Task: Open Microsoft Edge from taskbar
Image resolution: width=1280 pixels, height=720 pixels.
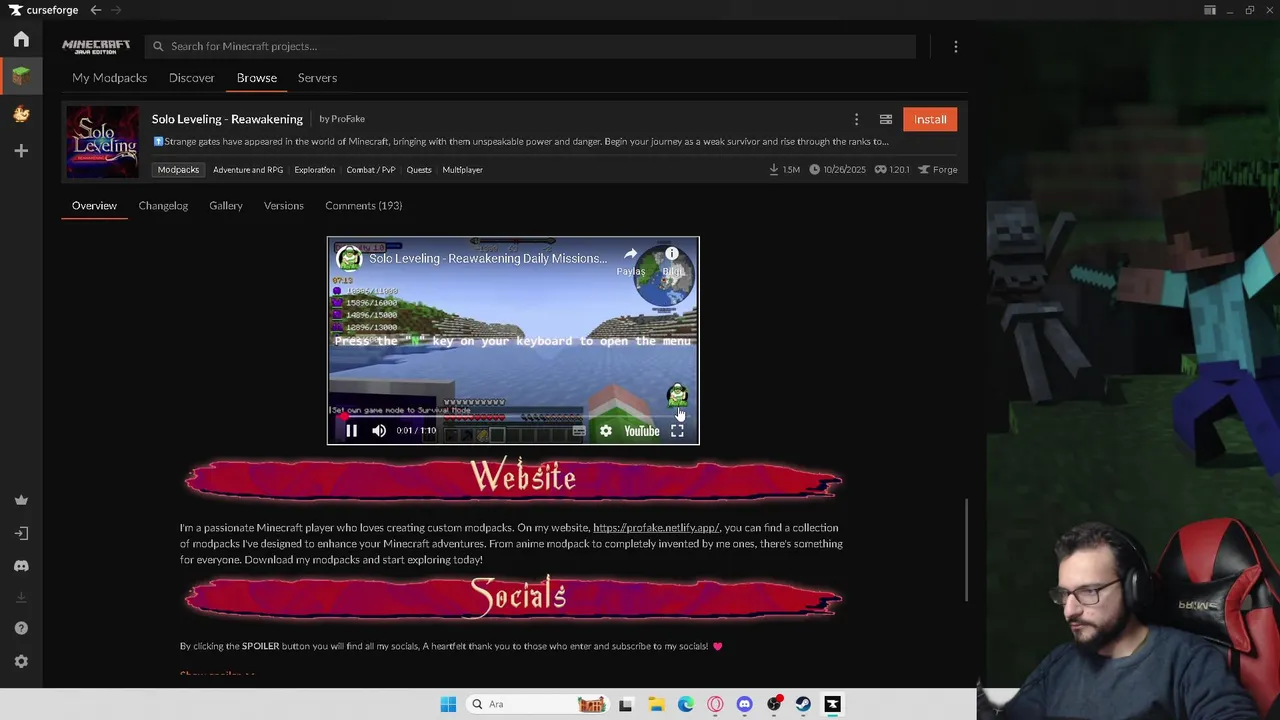Action: coord(686,704)
